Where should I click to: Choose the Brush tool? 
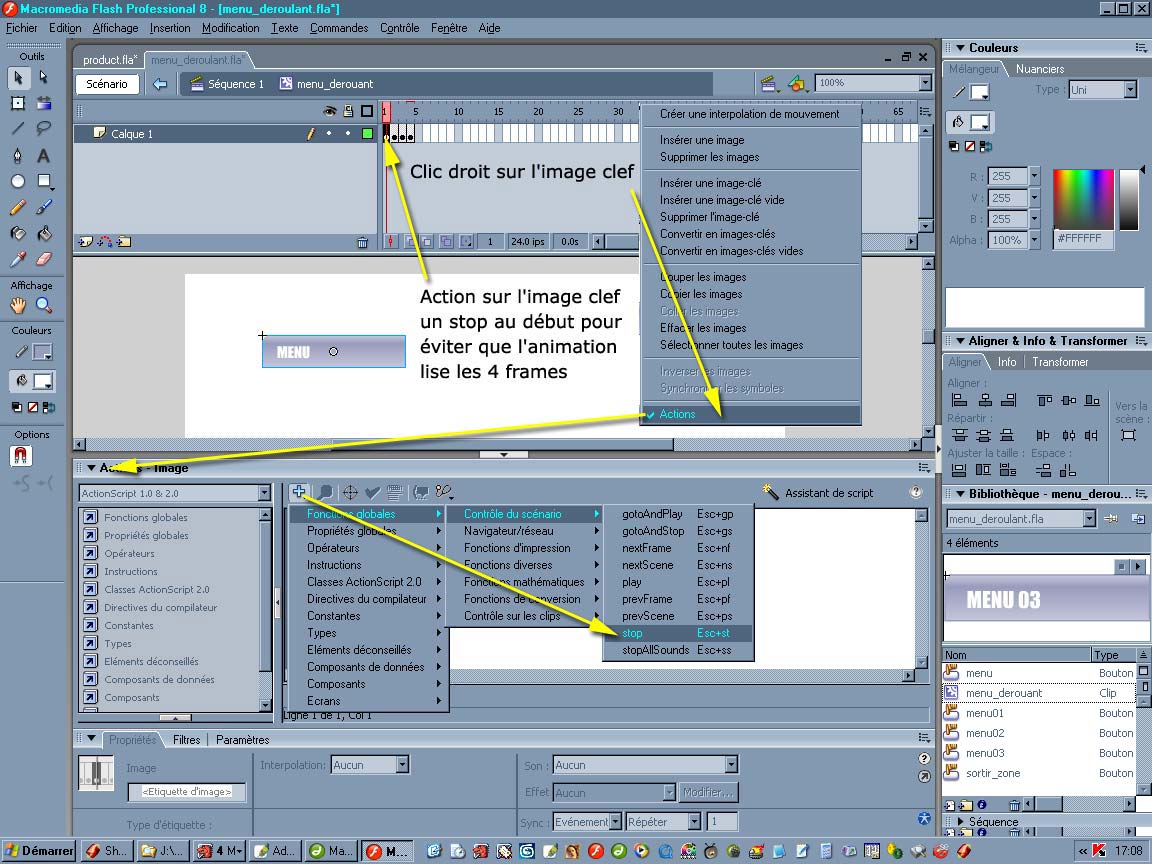click(x=44, y=207)
